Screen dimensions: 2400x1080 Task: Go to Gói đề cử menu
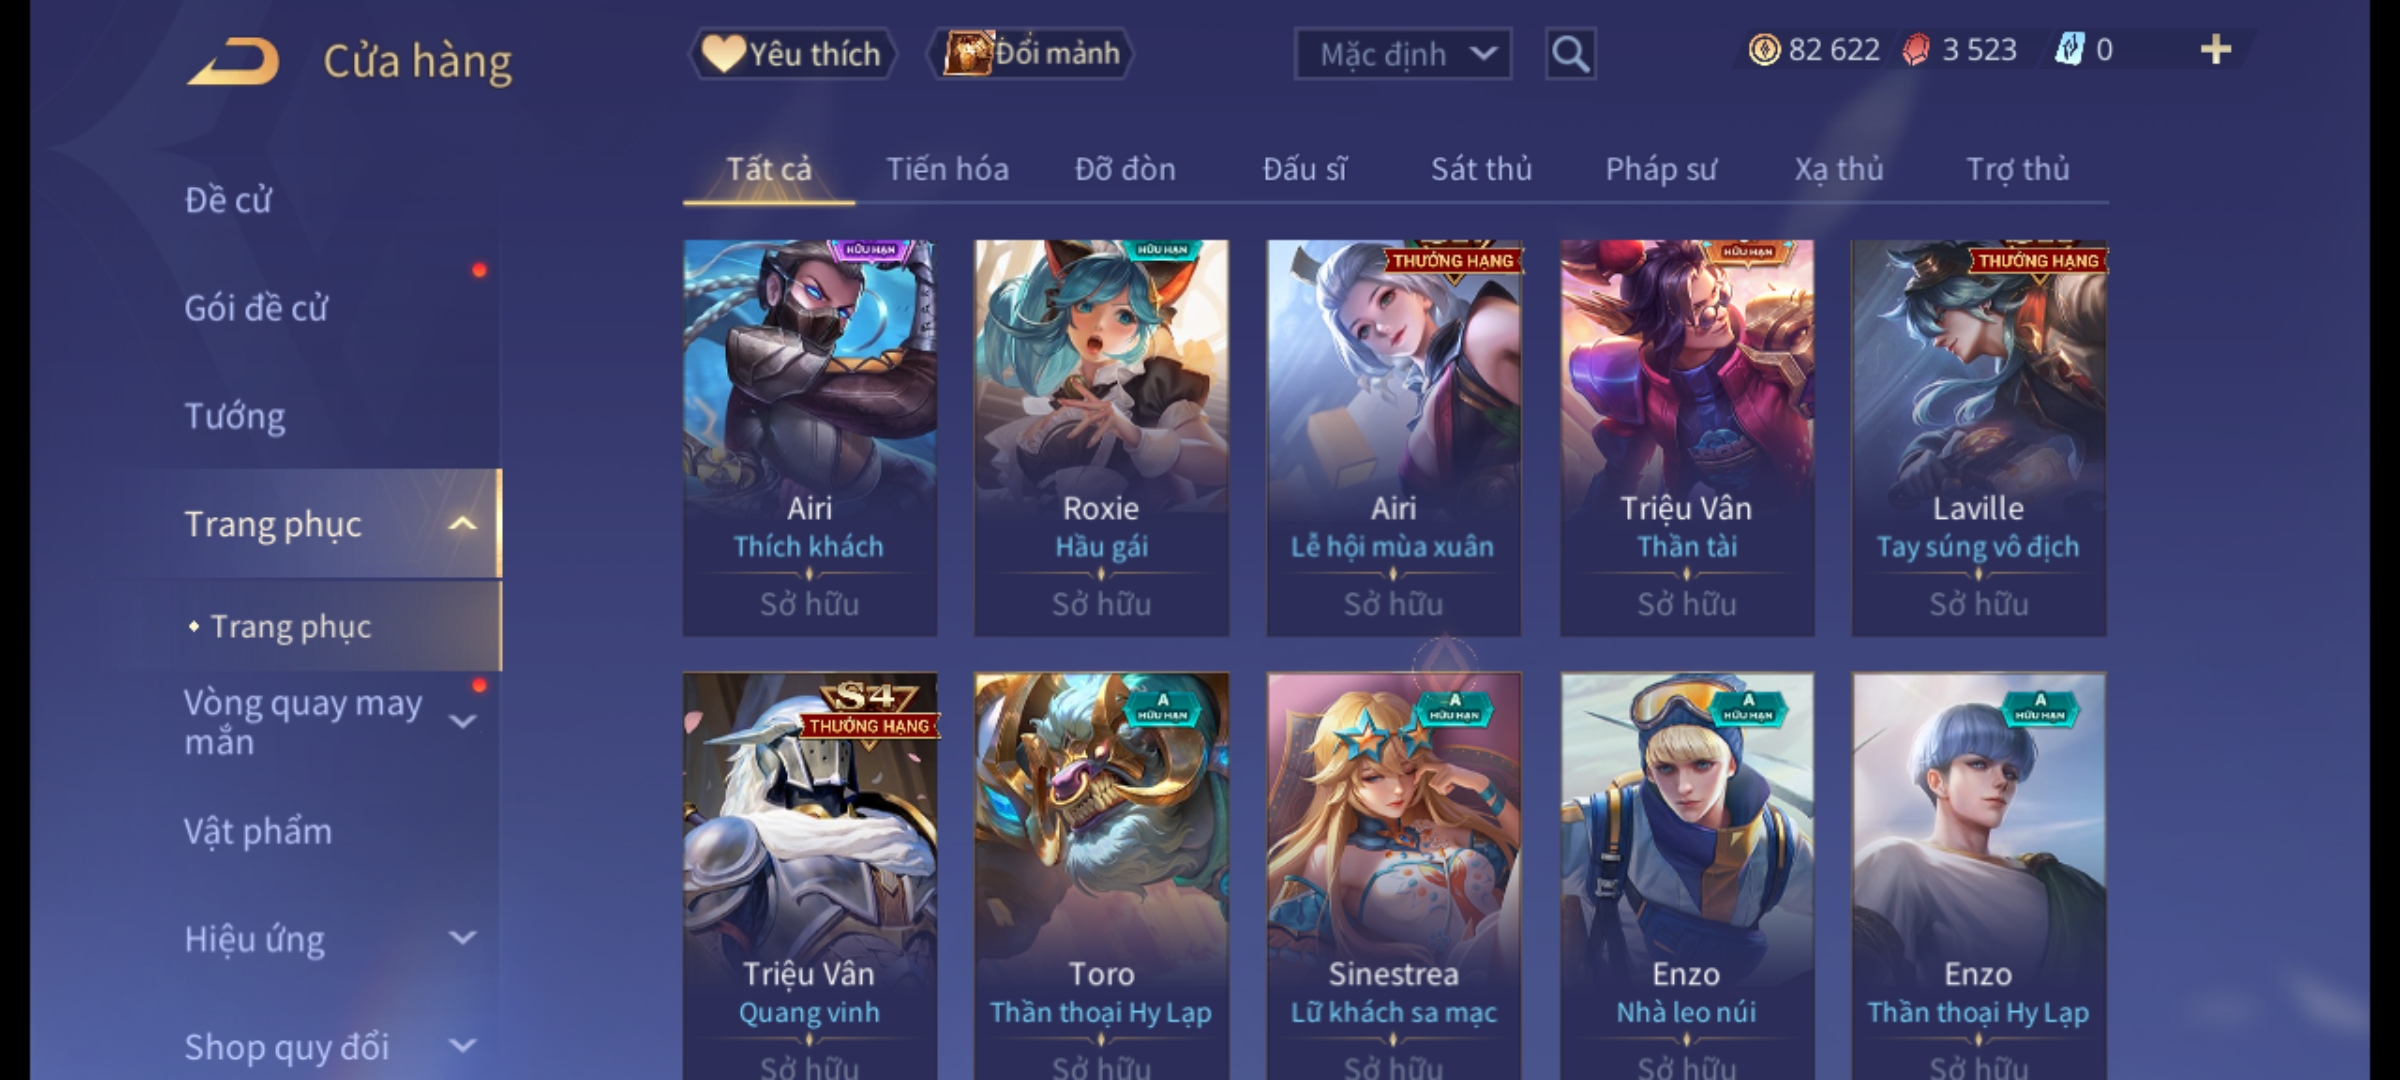(256, 308)
